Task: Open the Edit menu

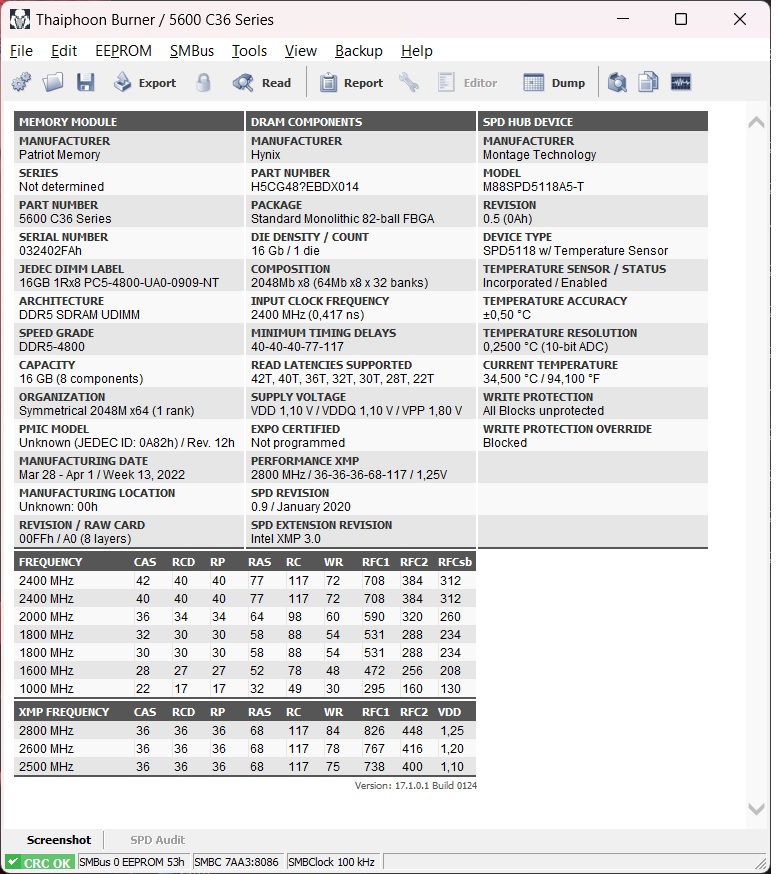Action: (x=64, y=51)
